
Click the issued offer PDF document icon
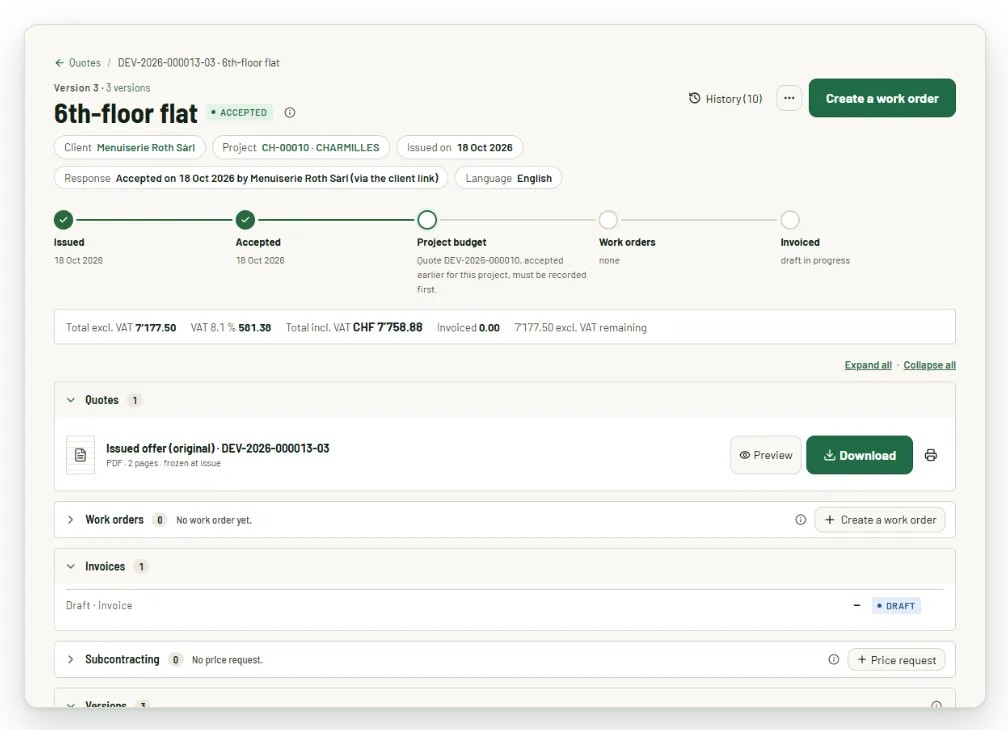pos(80,455)
